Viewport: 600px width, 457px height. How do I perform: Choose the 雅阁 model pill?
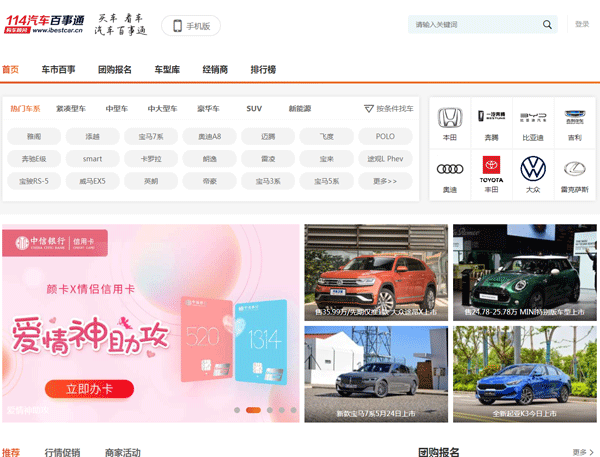click(34, 136)
